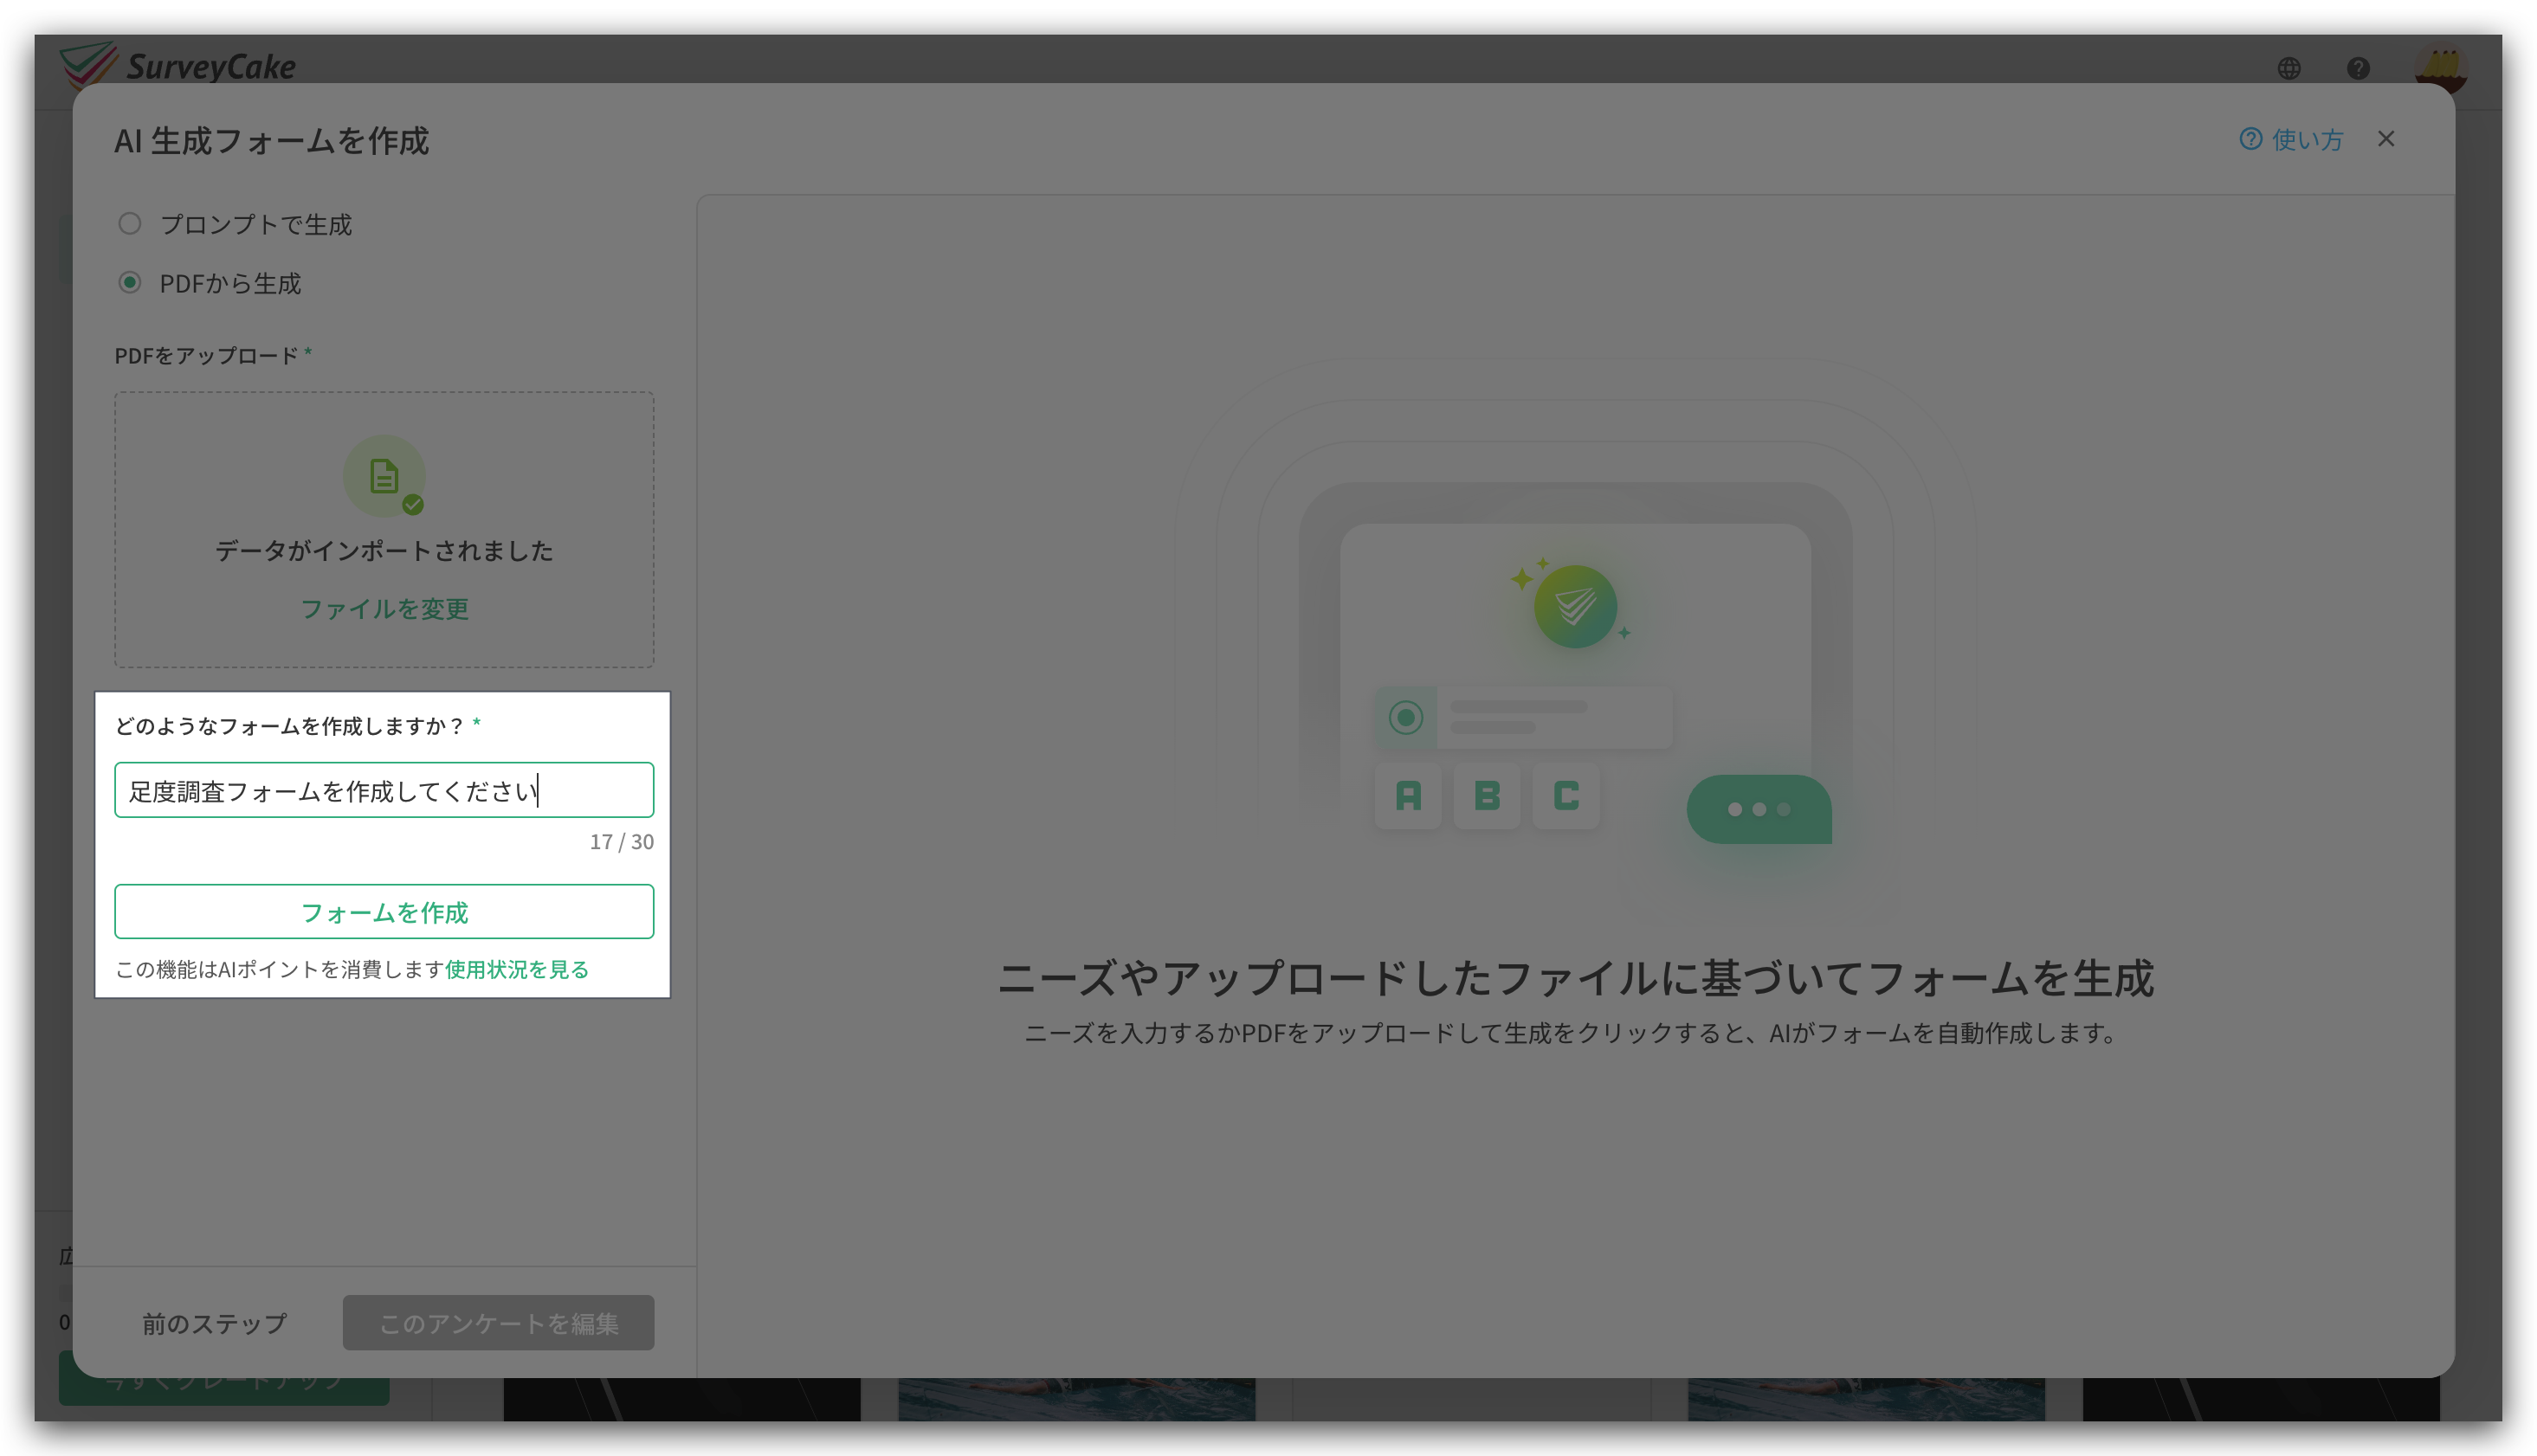Click the SurveyCake logo
The image size is (2537, 1456).
point(177,66)
